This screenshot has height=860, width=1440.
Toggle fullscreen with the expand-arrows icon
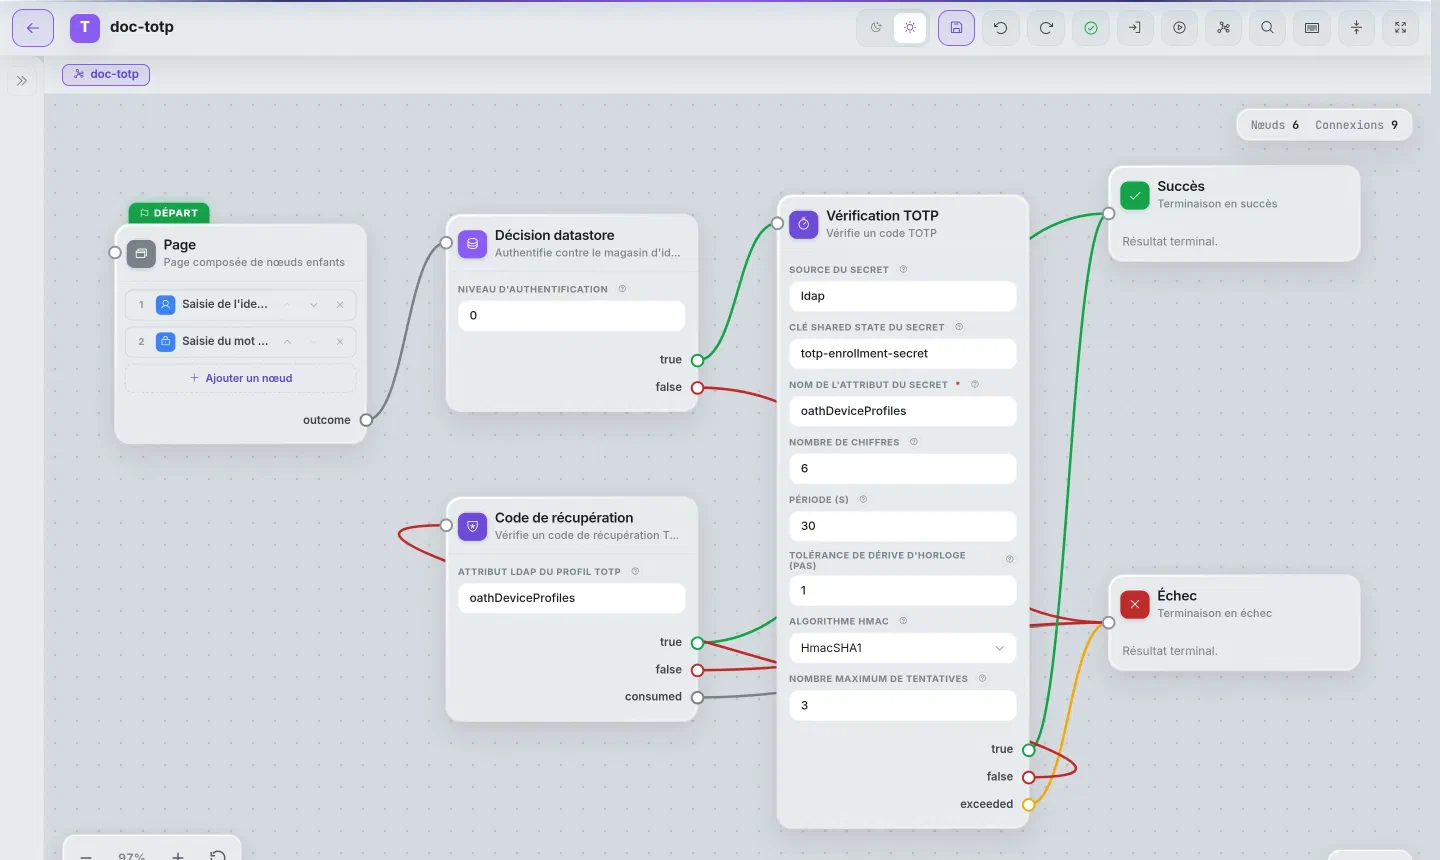pos(1401,28)
